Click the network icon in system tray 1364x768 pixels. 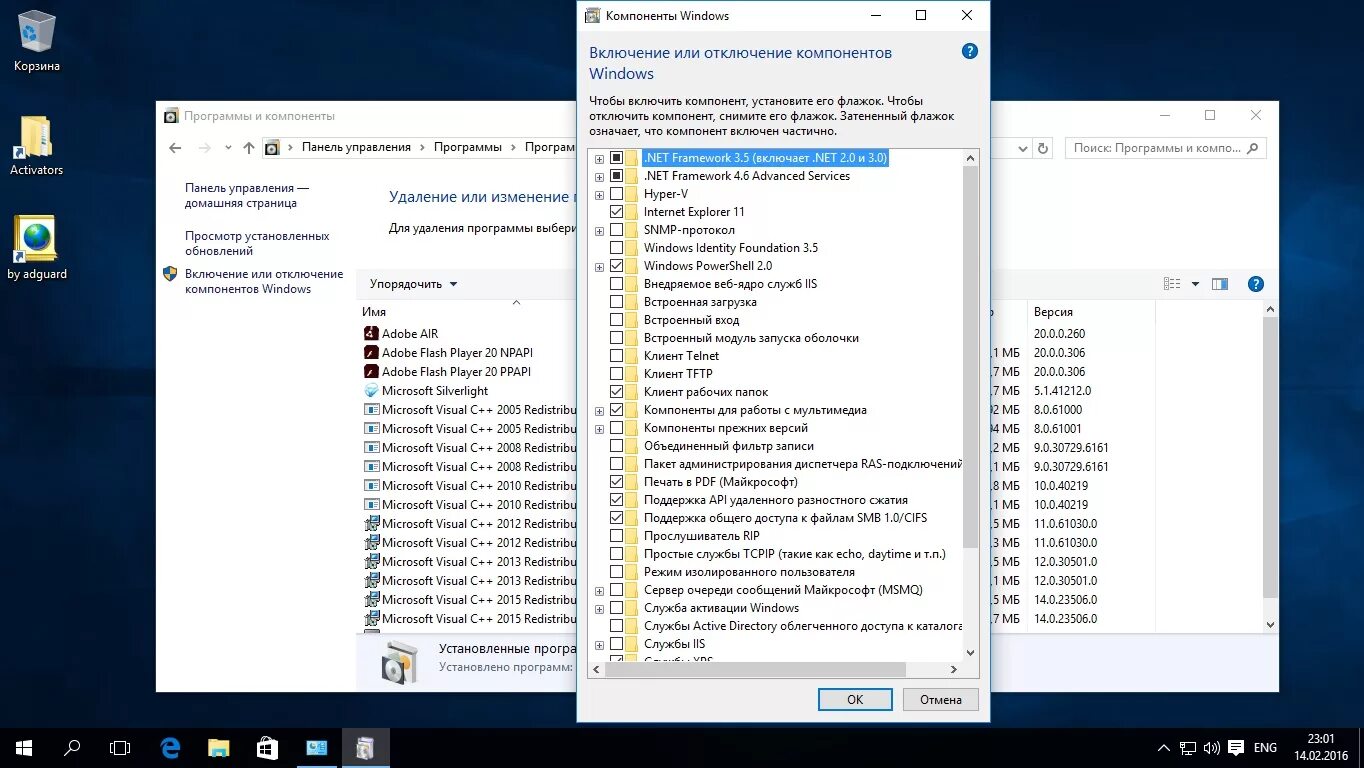[x=1188, y=748]
